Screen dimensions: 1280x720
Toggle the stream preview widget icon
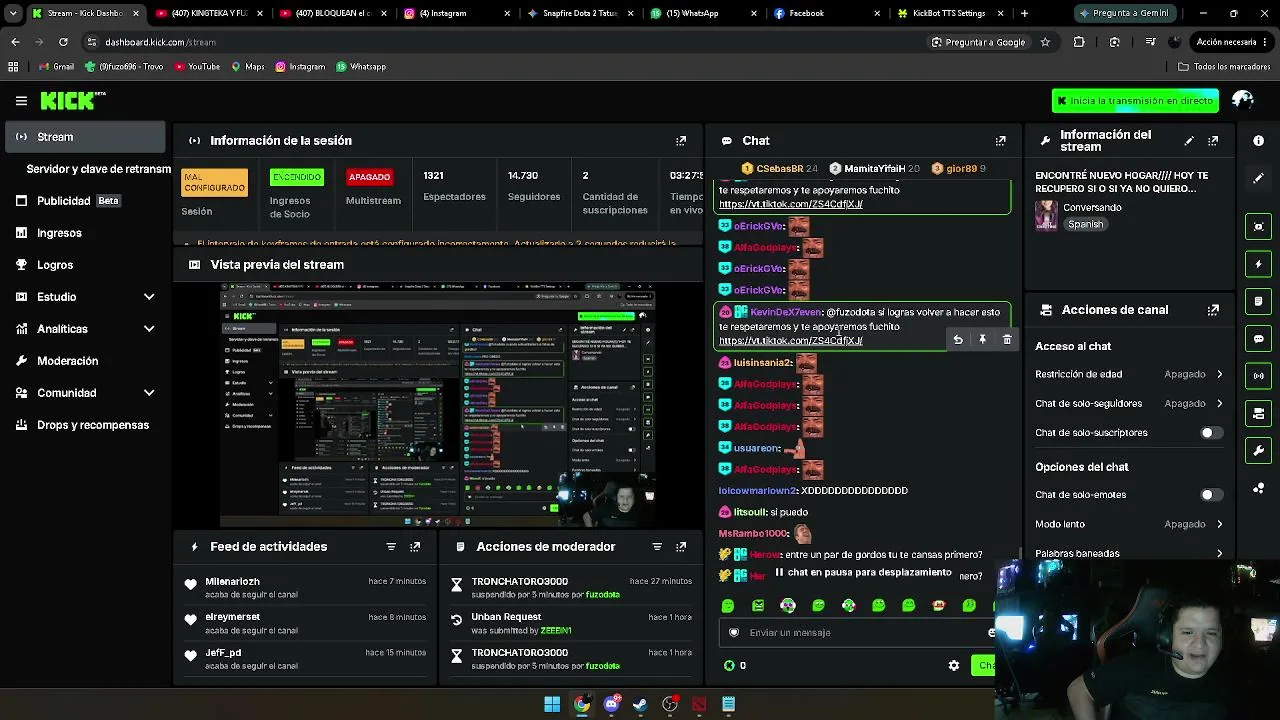(x=1259, y=226)
